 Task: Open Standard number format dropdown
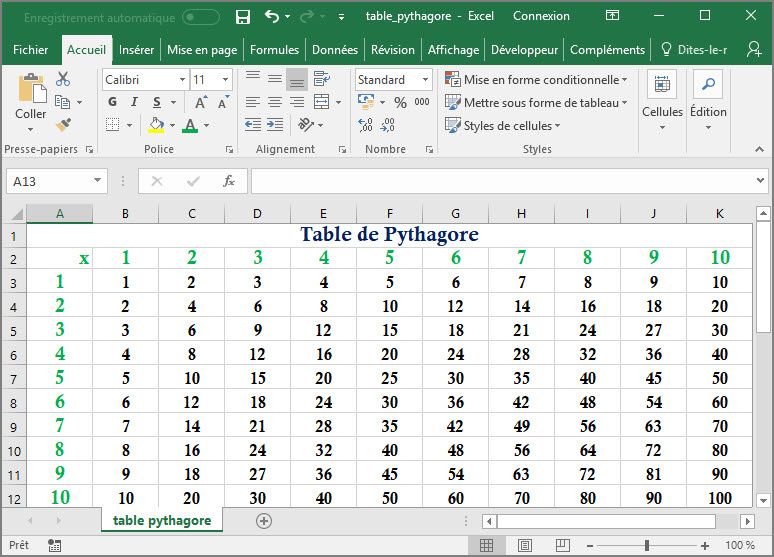[425, 80]
